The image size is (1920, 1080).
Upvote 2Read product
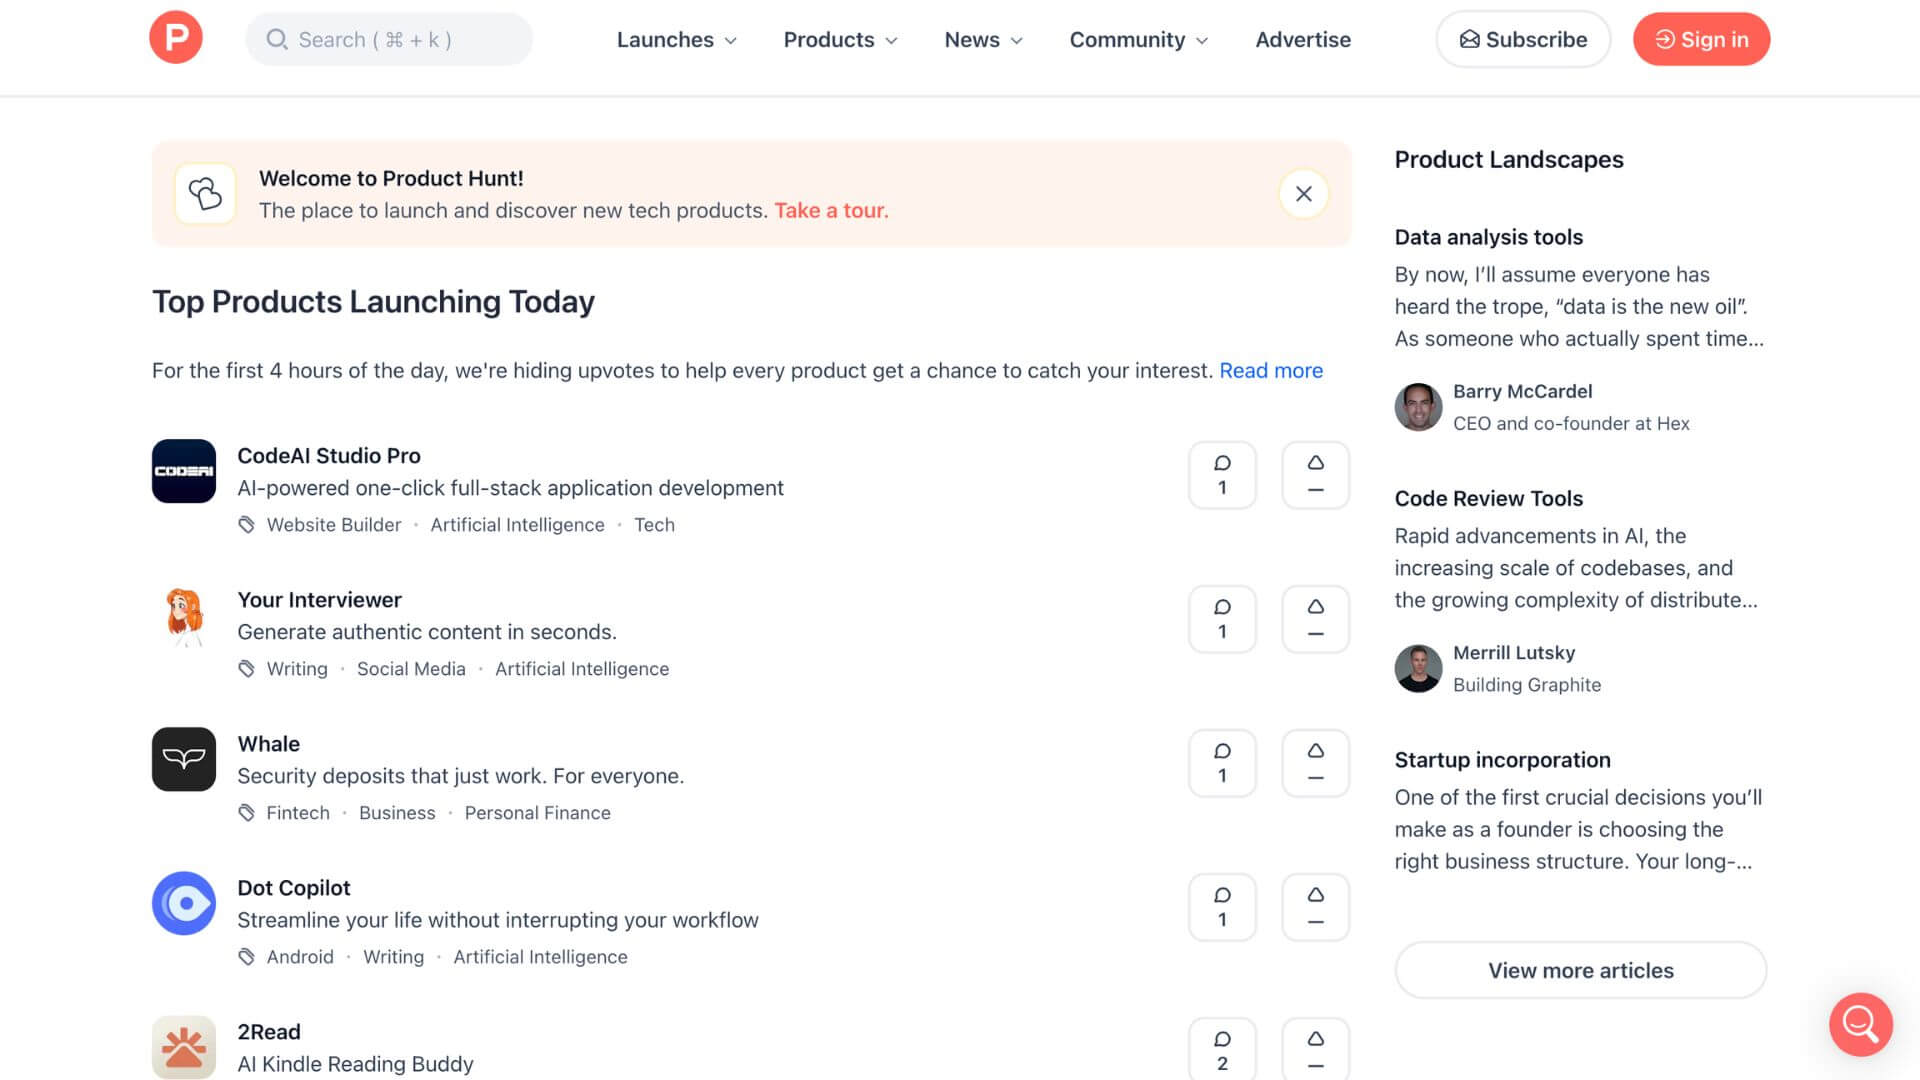tap(1316, 1049)
